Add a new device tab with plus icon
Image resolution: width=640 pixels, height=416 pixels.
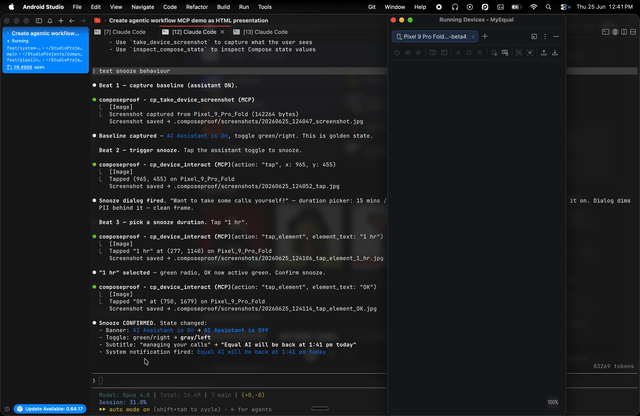click(485, 36)
